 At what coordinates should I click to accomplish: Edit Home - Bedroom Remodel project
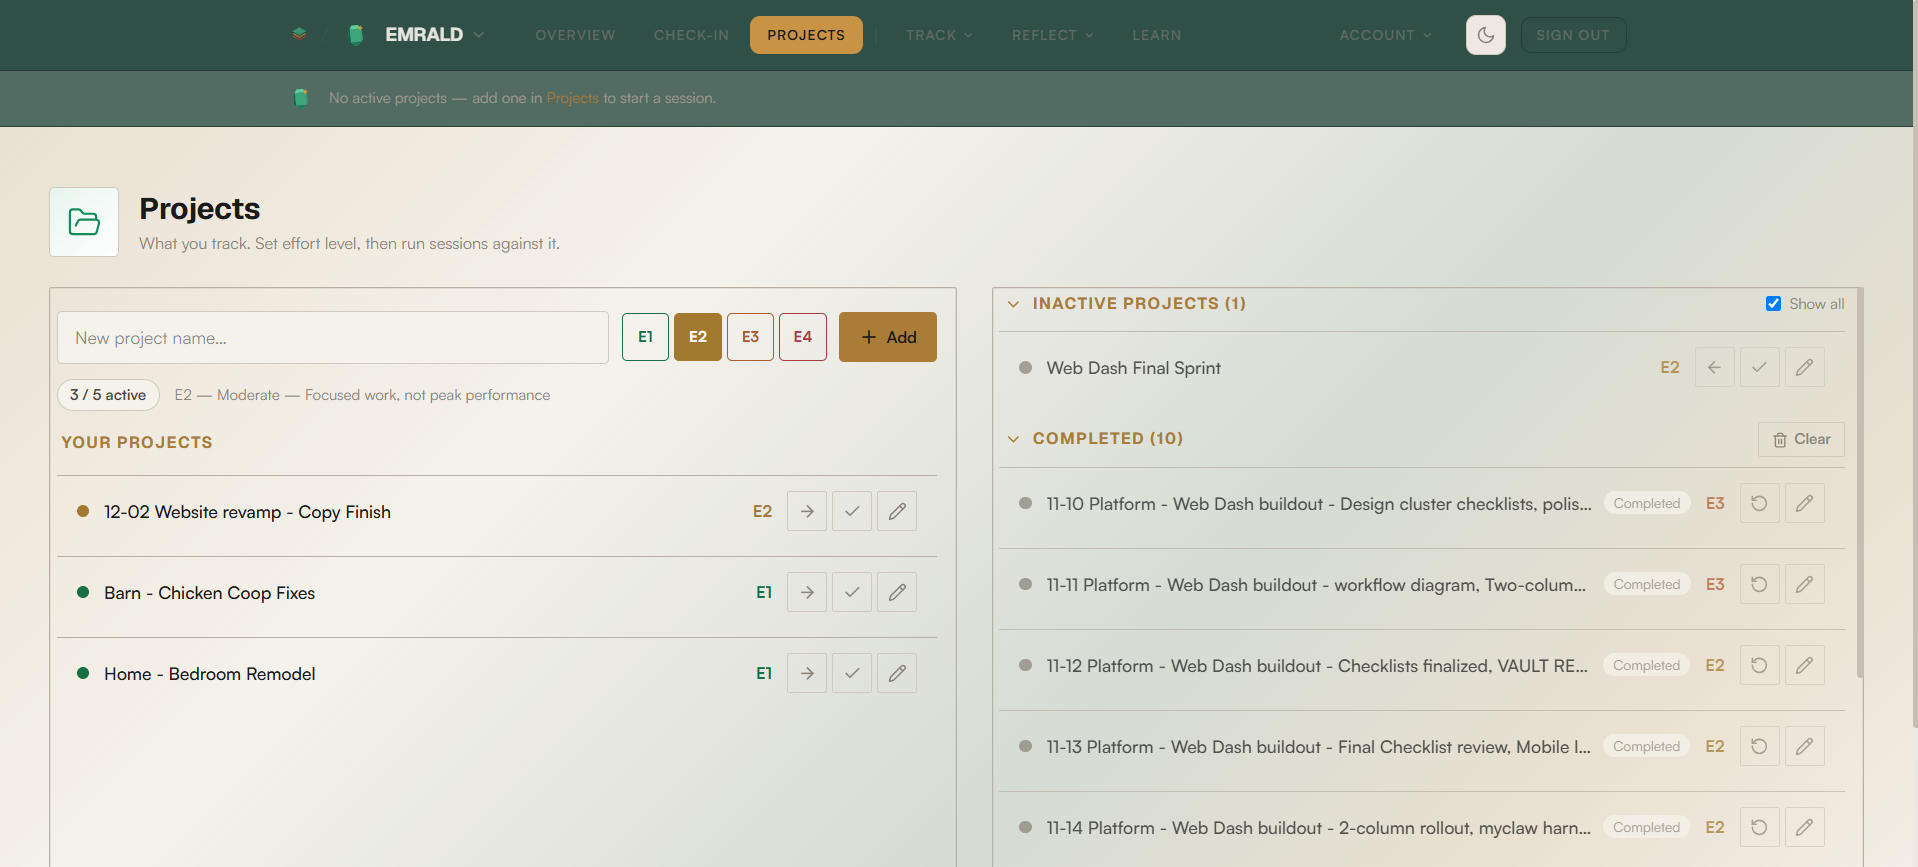[x=897, y=673]
